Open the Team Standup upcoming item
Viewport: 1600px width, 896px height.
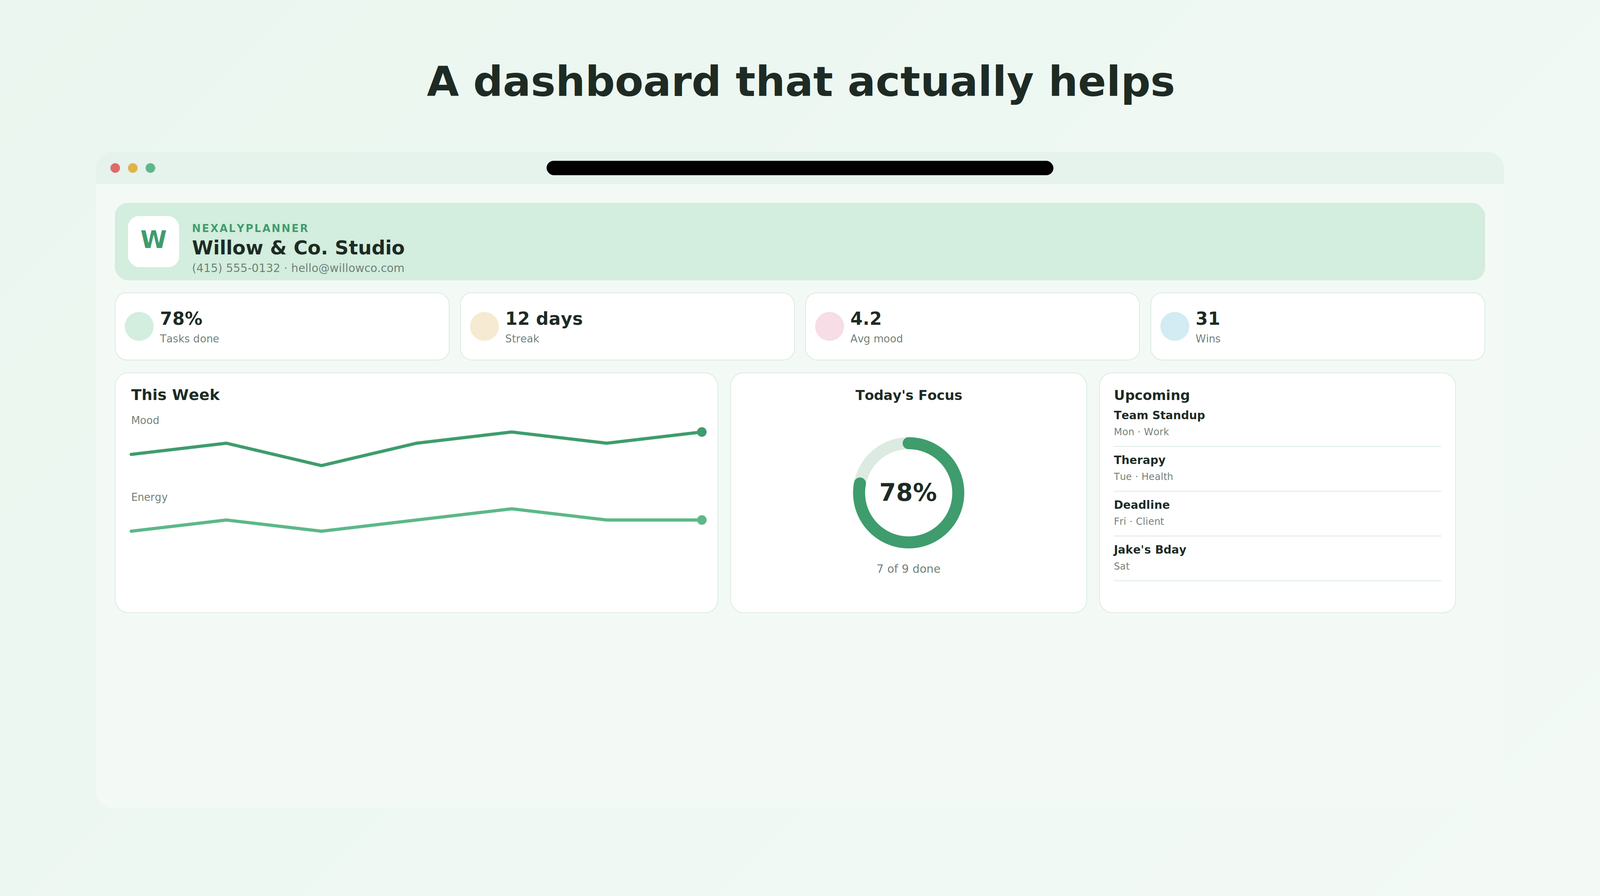[x=1277, y=424]
